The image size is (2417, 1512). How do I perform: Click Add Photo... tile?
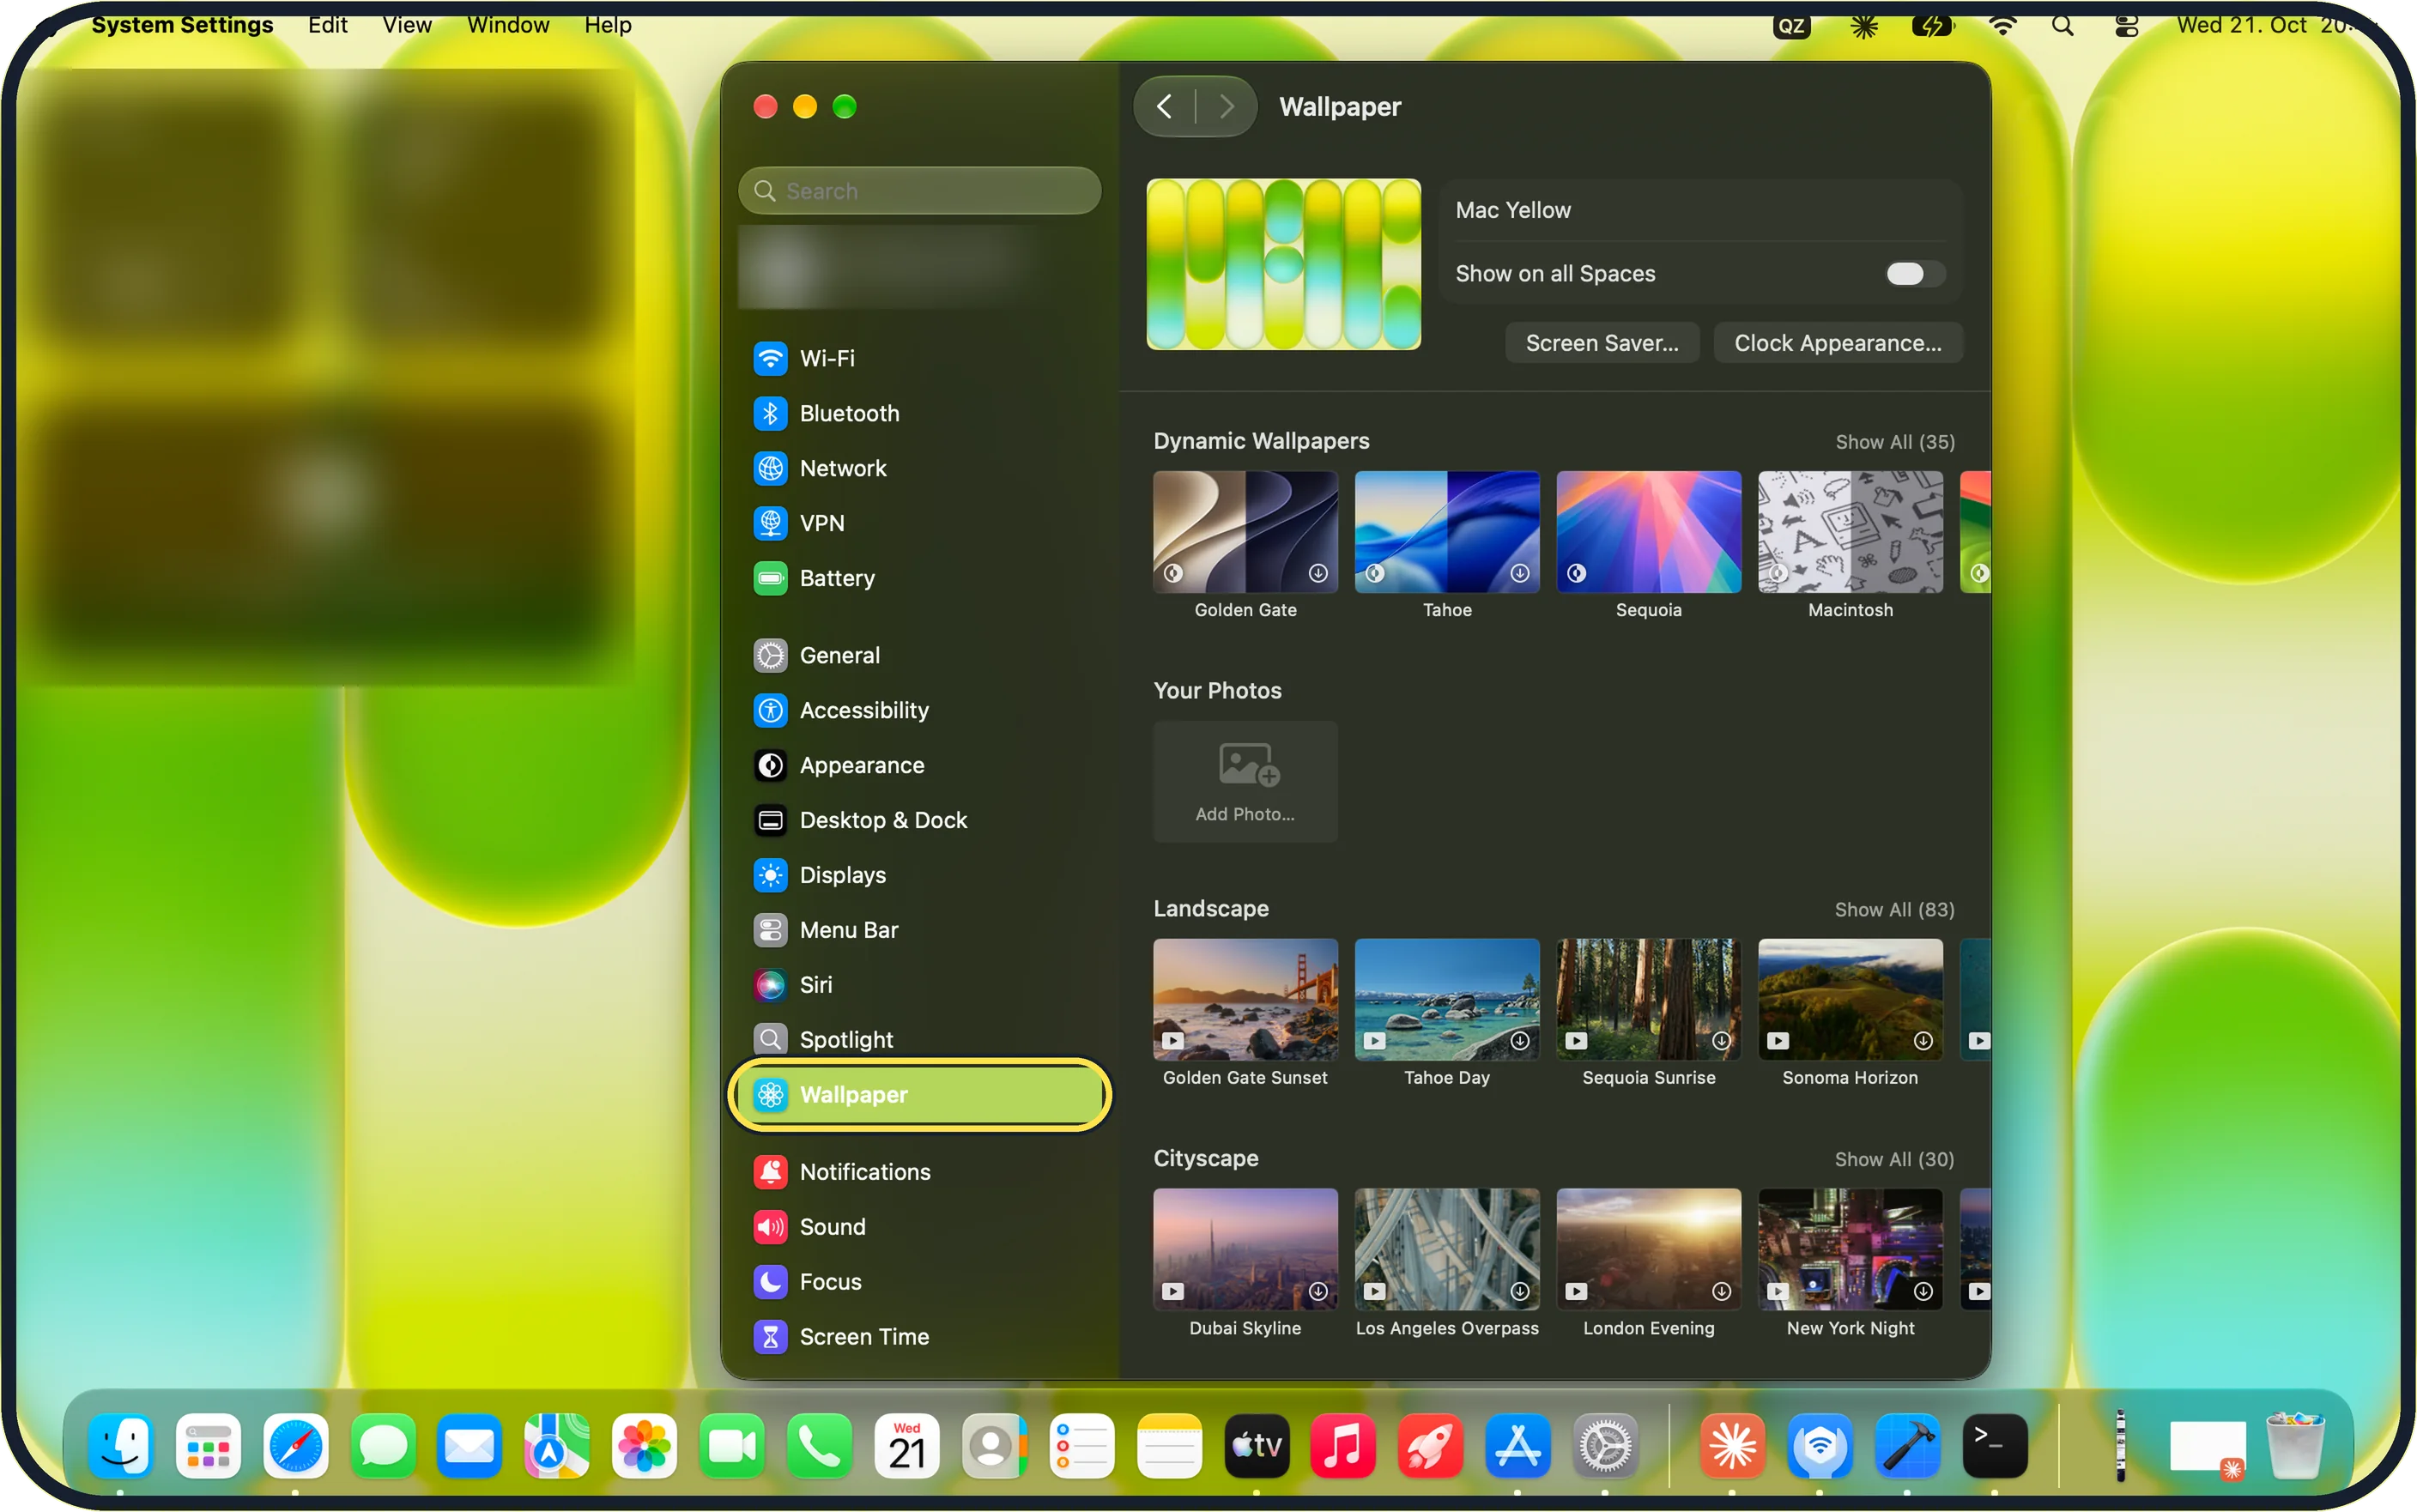(x=1245, y=782)
